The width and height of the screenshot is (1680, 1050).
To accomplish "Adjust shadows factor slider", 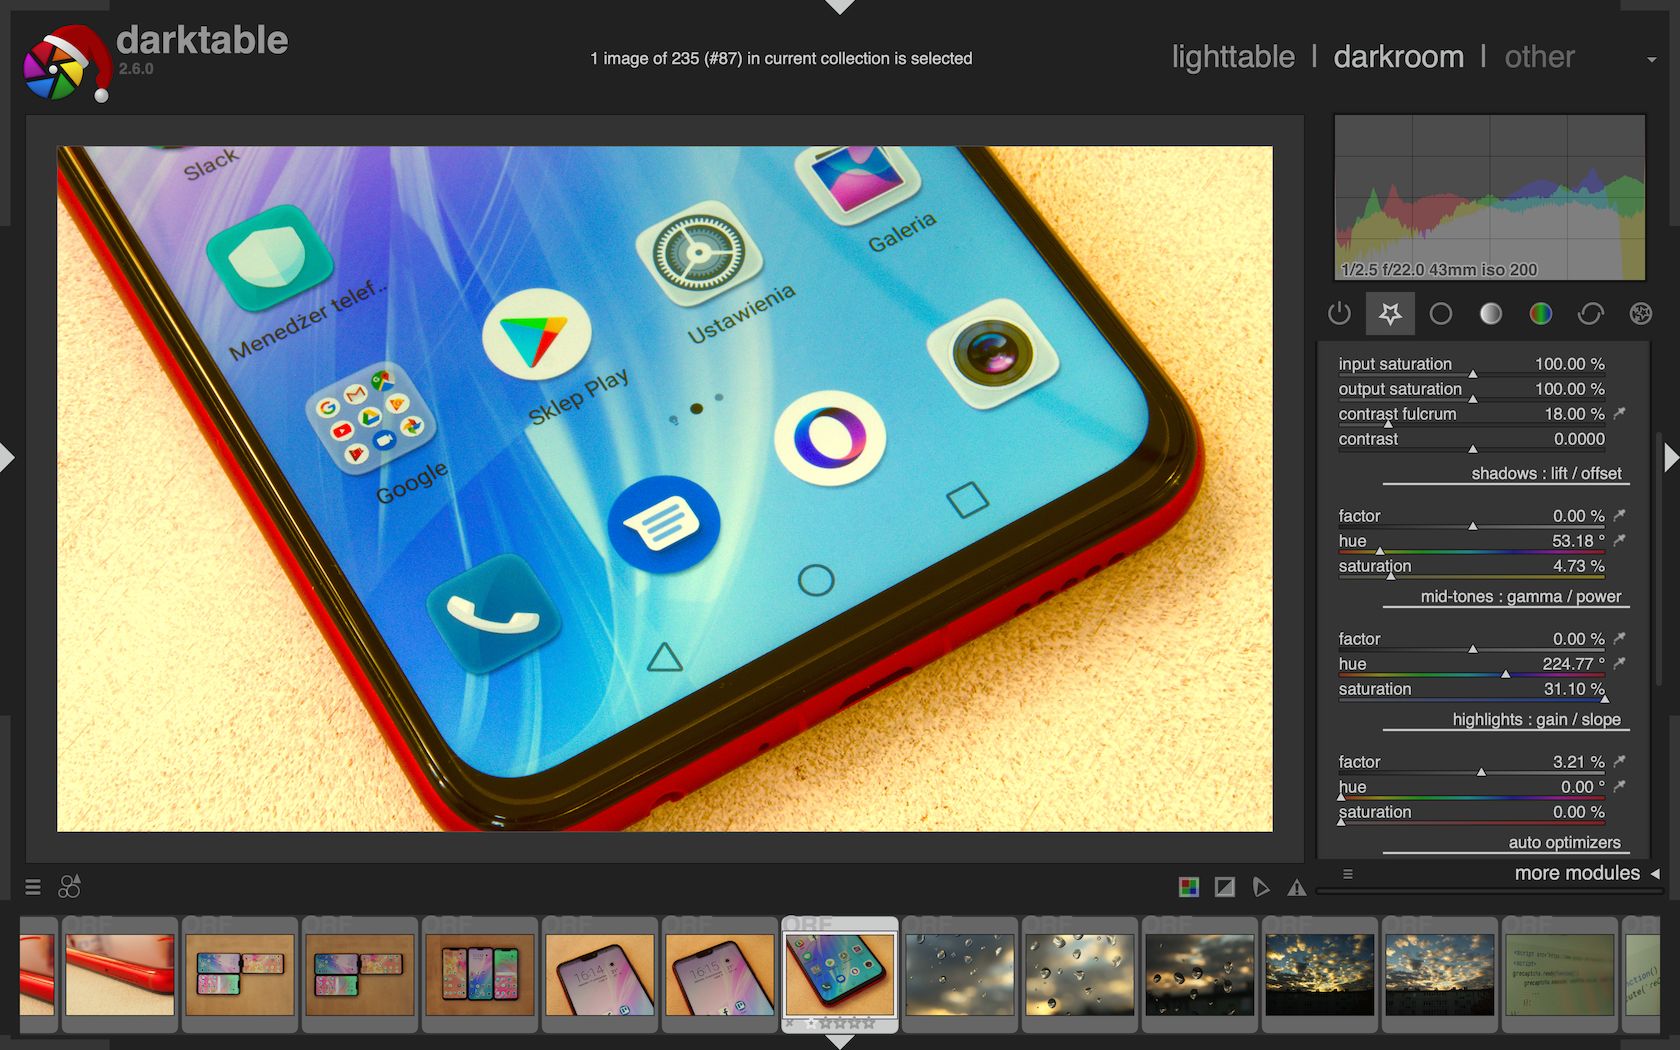I will (1472, 517).
